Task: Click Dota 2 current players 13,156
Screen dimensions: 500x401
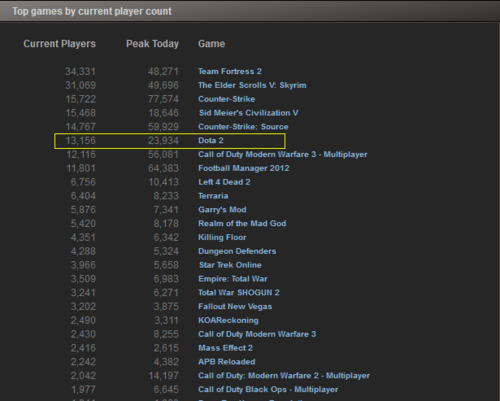Action: (x=80, y=141)
